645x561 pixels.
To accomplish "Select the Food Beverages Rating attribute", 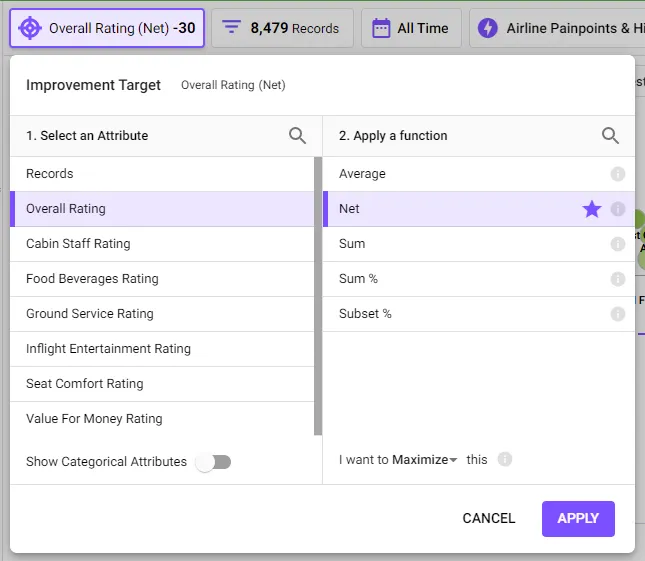I will [162, 278].
